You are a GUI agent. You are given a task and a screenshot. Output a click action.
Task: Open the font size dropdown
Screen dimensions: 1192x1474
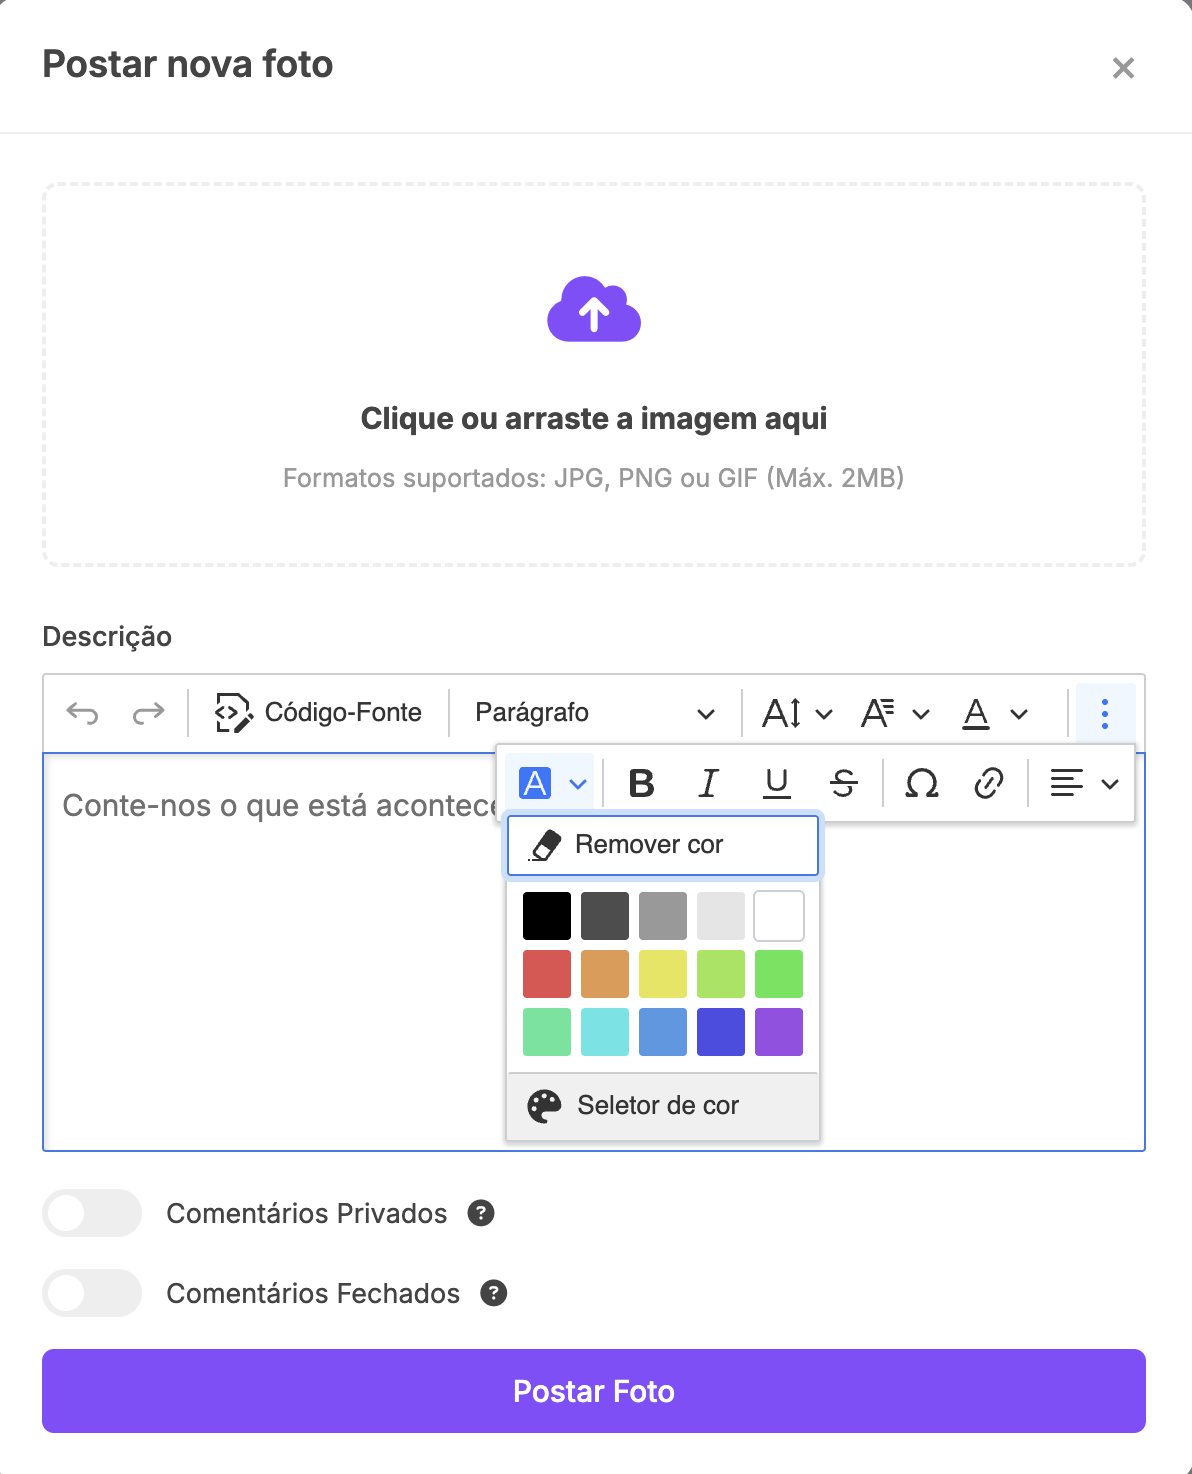pyautogui.click(x=796, y=713)
